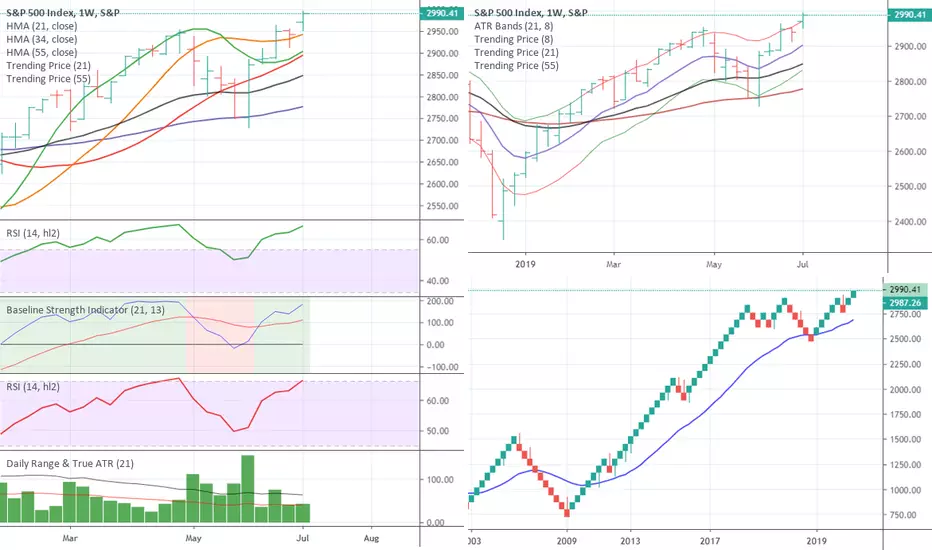Viewport: 932px width, 550px height.
Task: Click Trending Price (21) in the left chart legend
Action: (49, 65)
